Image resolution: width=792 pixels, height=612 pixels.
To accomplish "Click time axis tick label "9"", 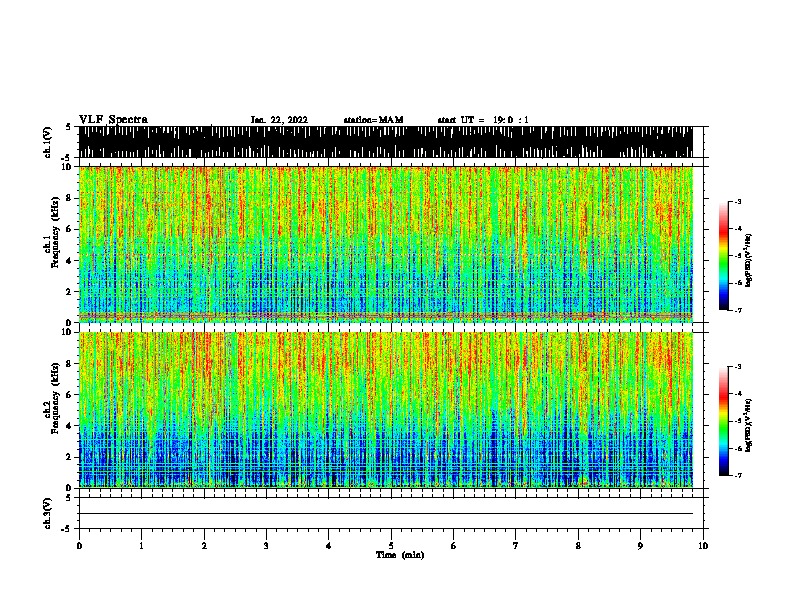I will tap(640, 546).
